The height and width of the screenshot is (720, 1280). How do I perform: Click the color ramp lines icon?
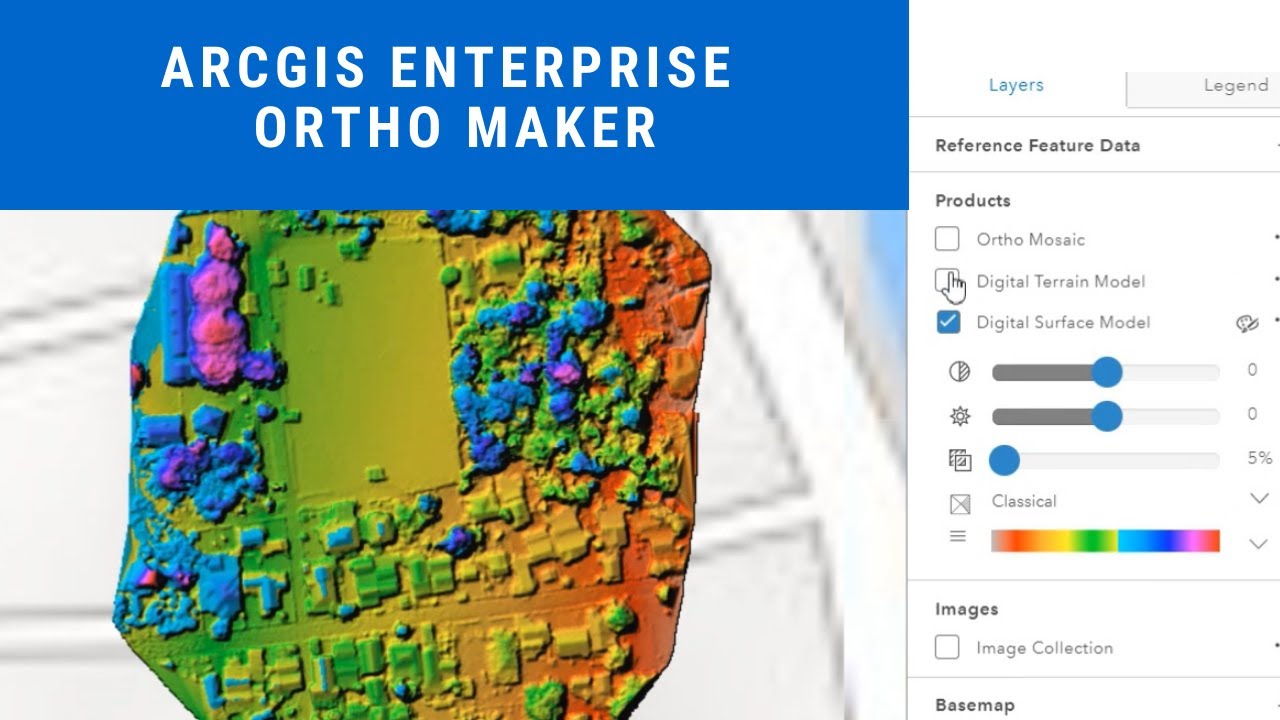click(x=958, y=537)
